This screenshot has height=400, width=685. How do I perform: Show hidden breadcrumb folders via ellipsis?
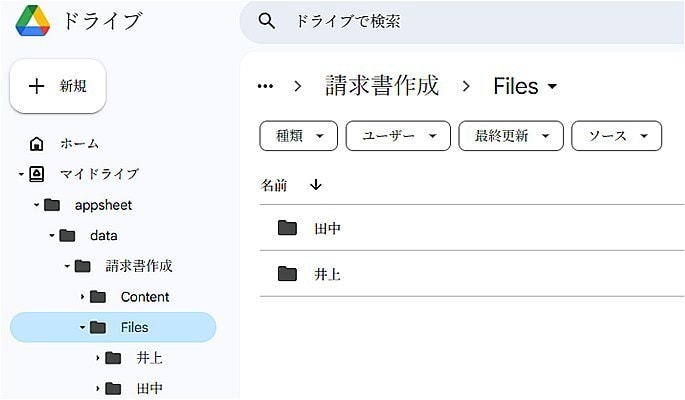click(x=265, y=86)
